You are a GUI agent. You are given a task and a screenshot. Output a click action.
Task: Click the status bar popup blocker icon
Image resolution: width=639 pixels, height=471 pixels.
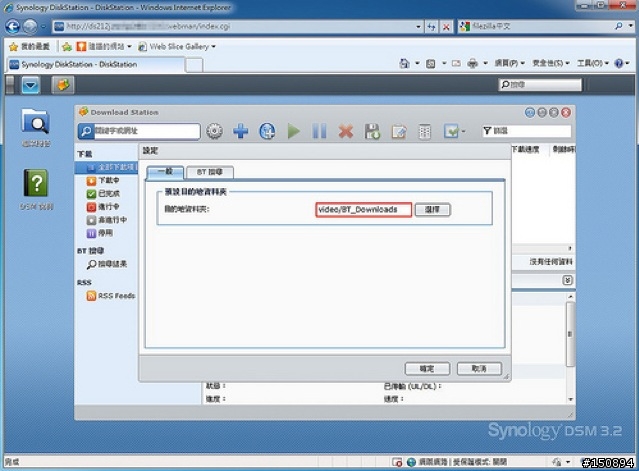pos(397,462)
